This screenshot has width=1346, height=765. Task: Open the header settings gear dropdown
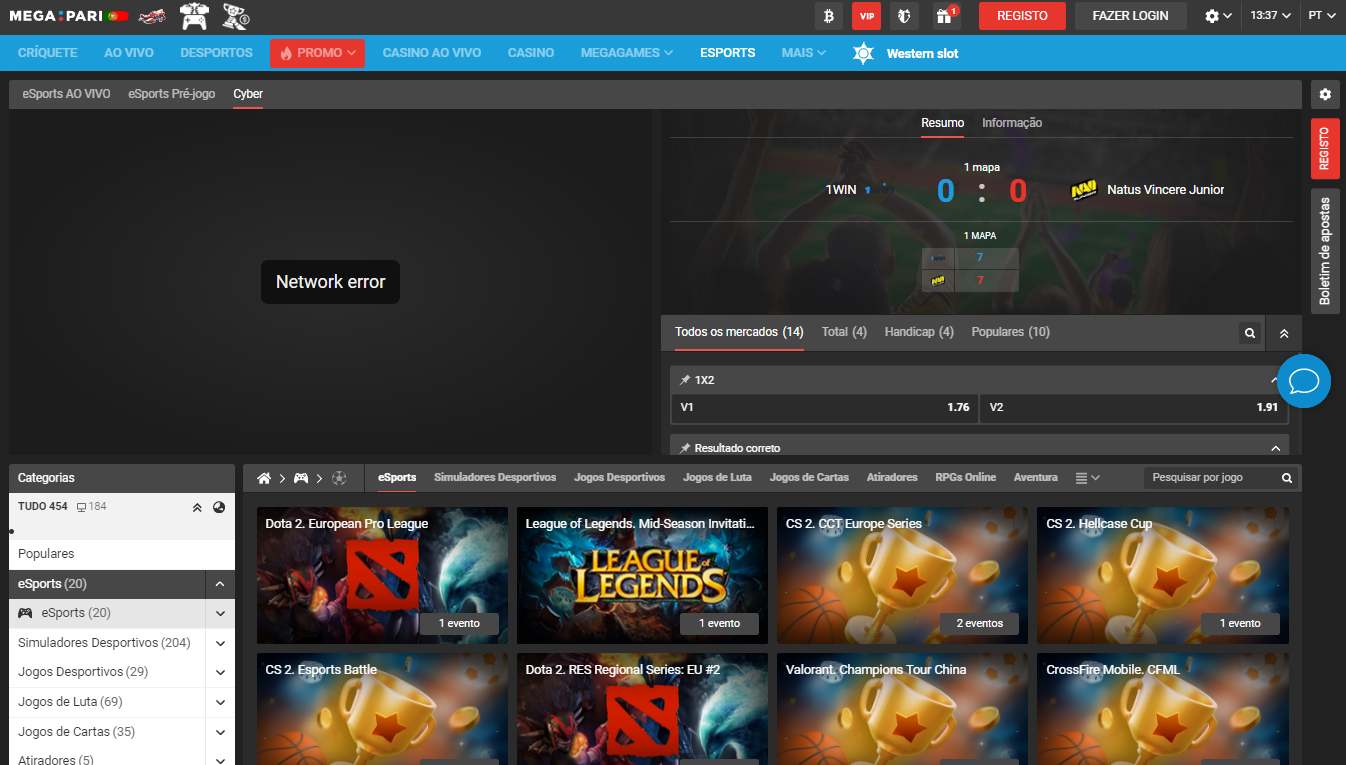pos(1218,16)
